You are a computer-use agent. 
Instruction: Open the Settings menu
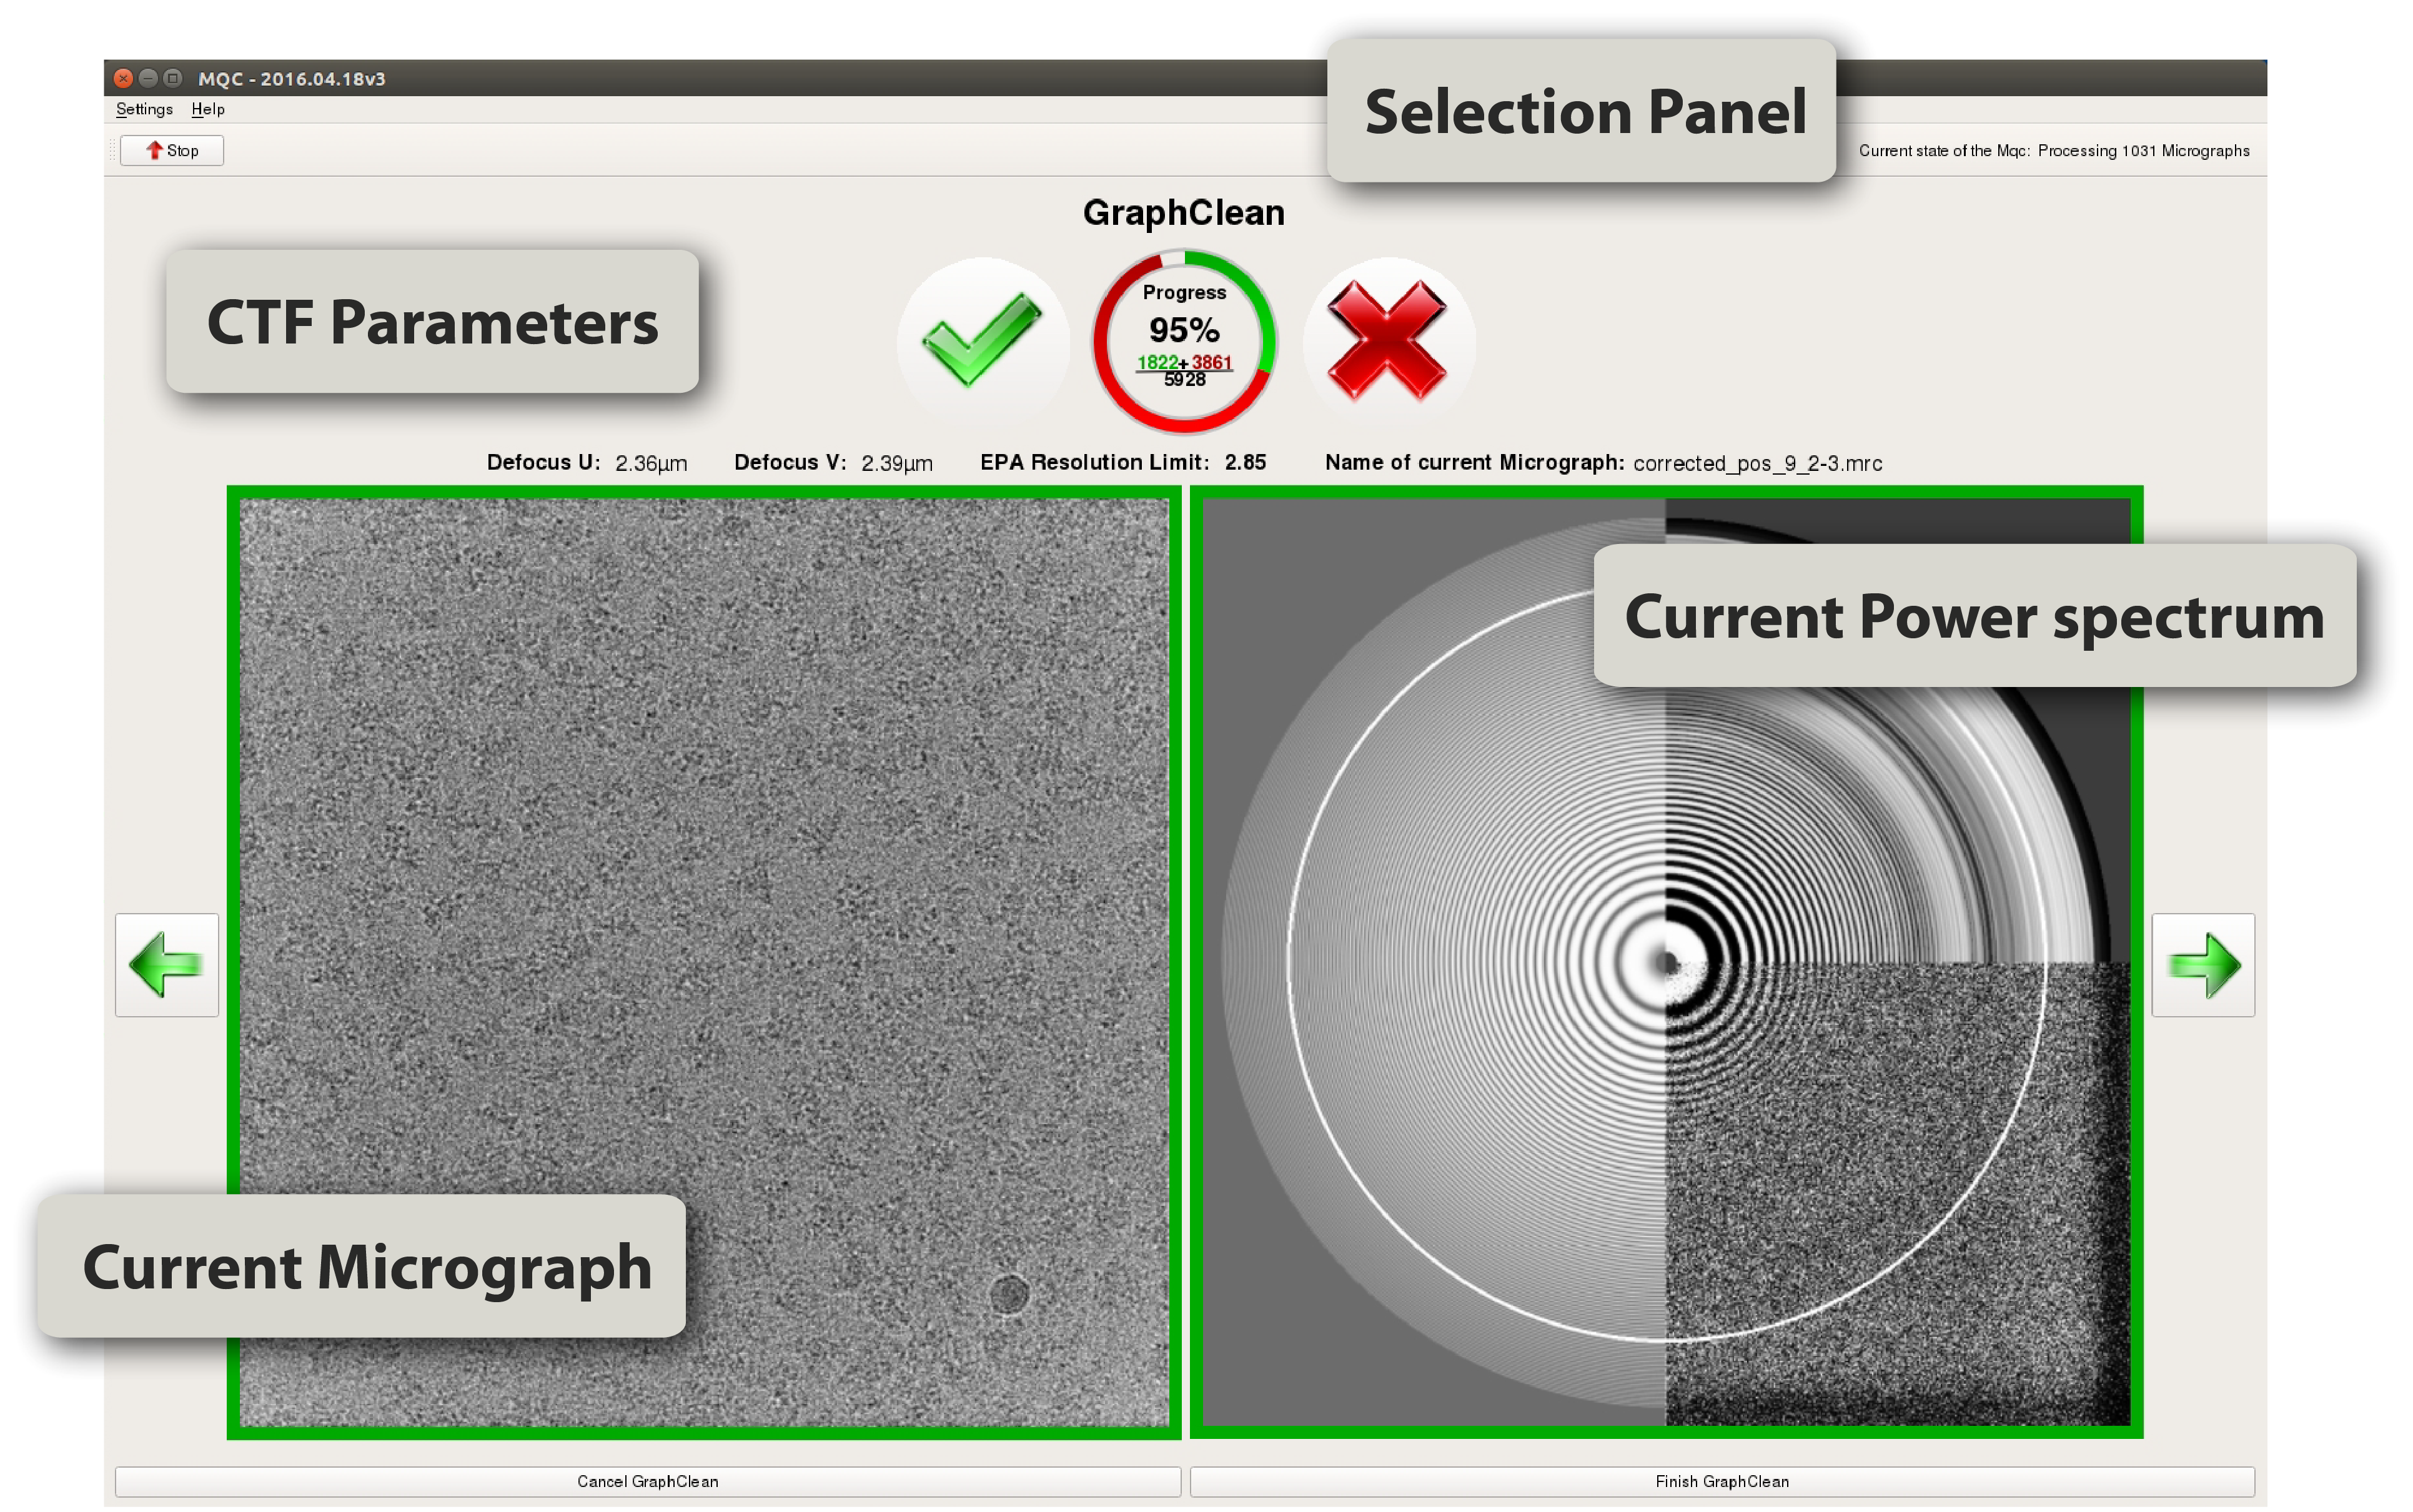point(144,109)
